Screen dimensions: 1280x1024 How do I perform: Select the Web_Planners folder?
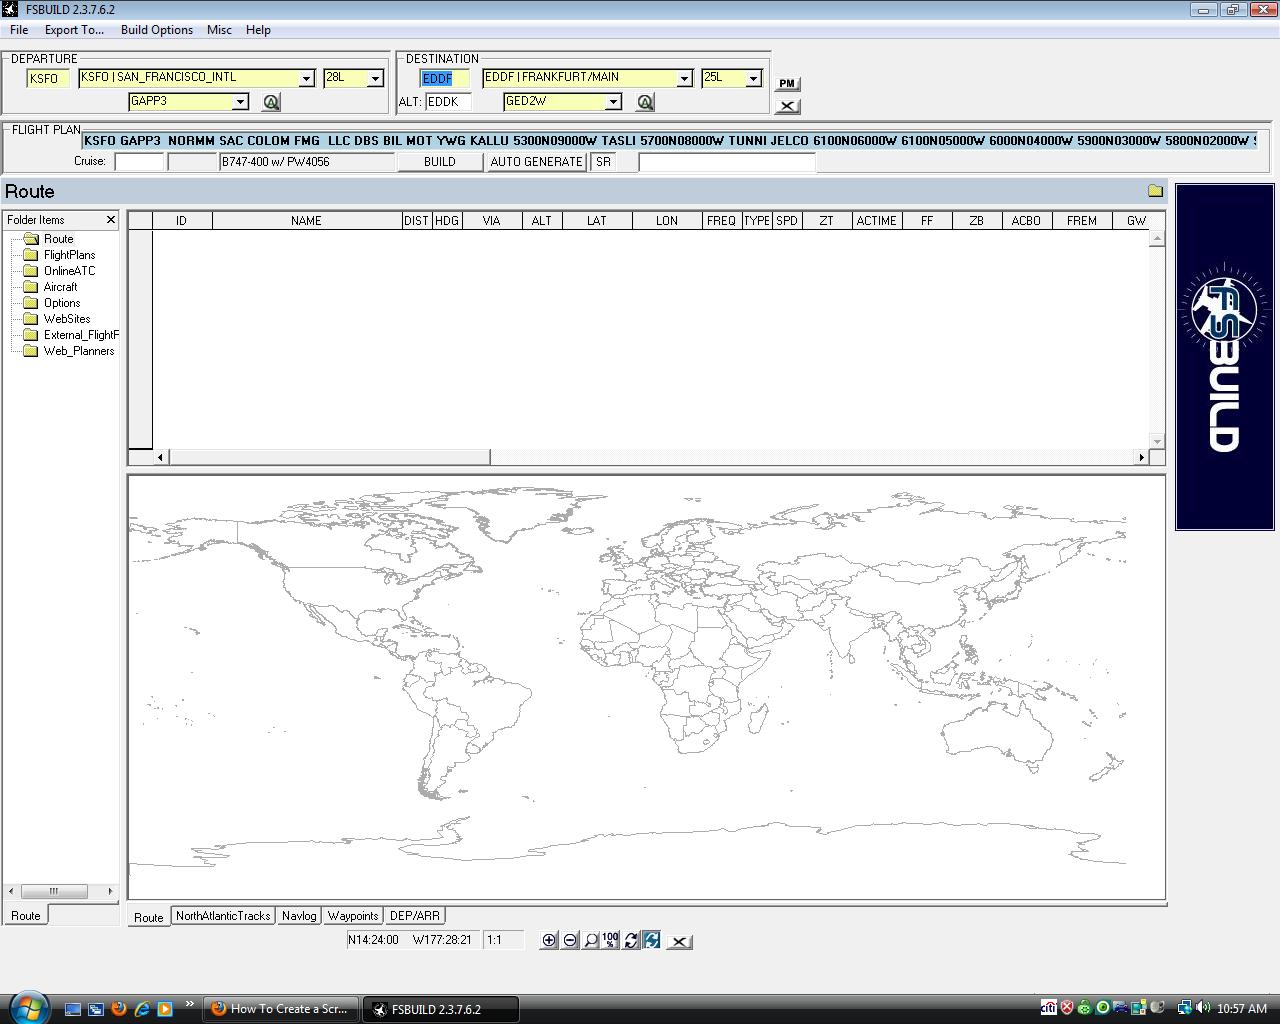[78, 351]
